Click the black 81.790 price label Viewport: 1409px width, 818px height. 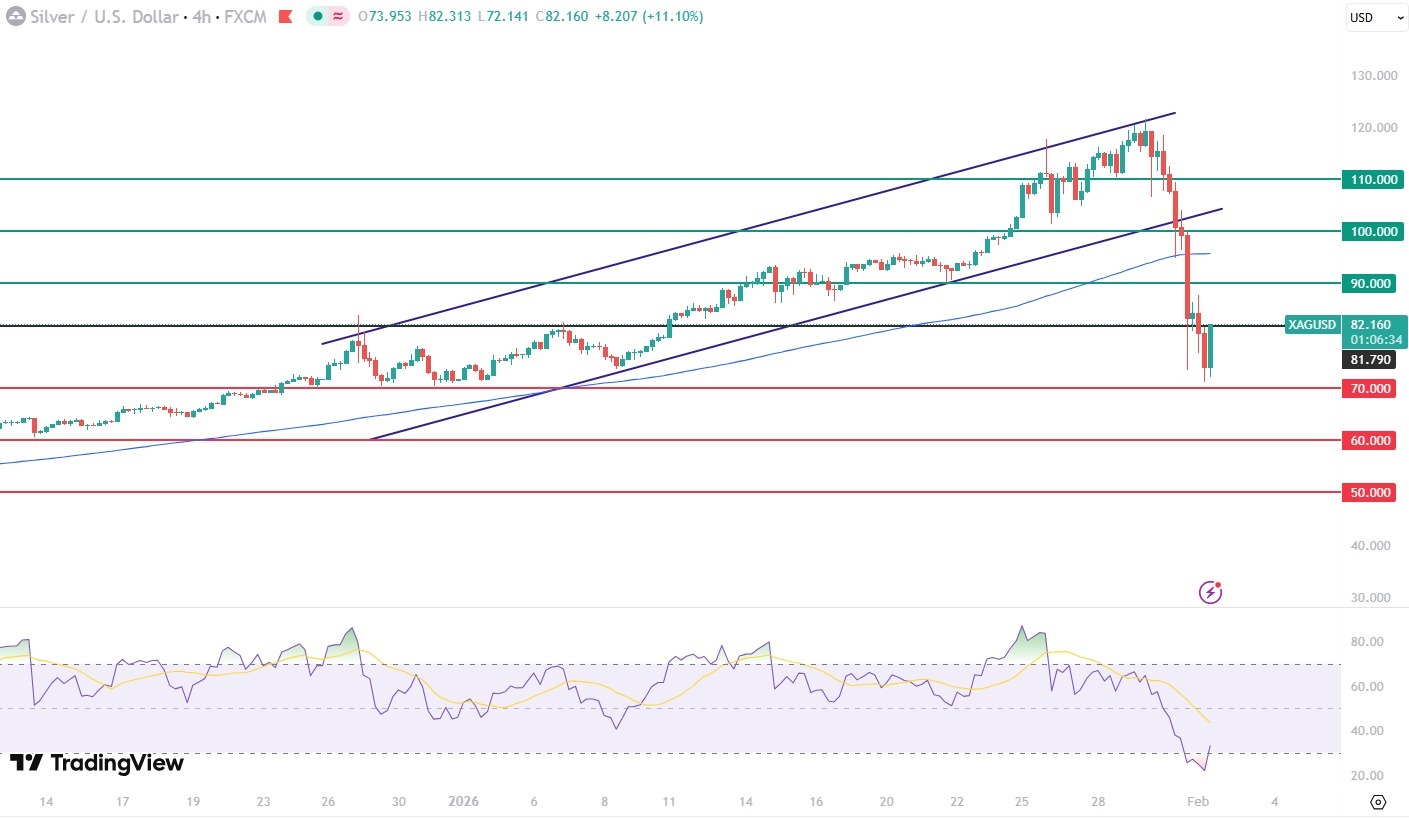[1369, 360]
